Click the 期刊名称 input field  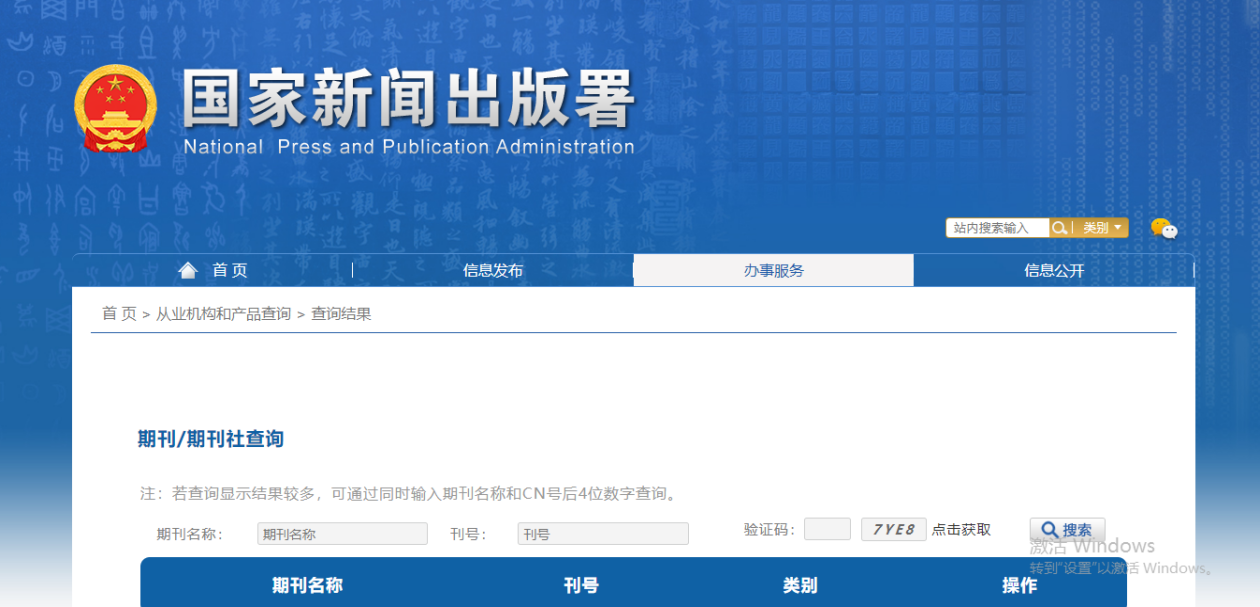[x=342, y=534]
